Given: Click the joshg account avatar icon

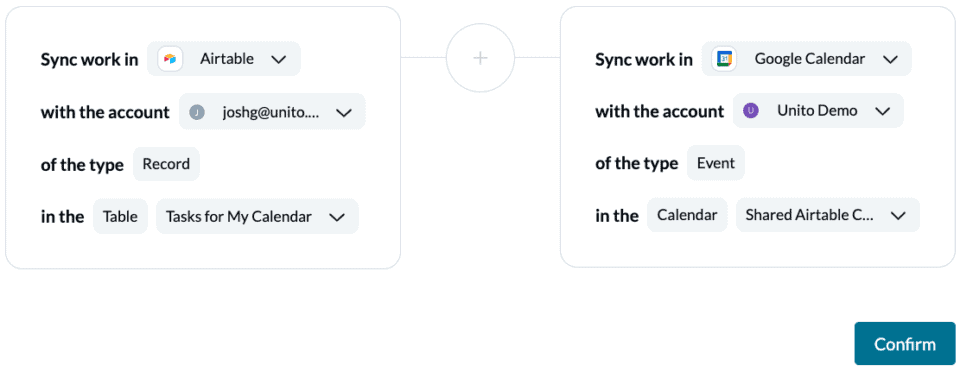Looking at the screenshot, I should (x=197, y=112).
